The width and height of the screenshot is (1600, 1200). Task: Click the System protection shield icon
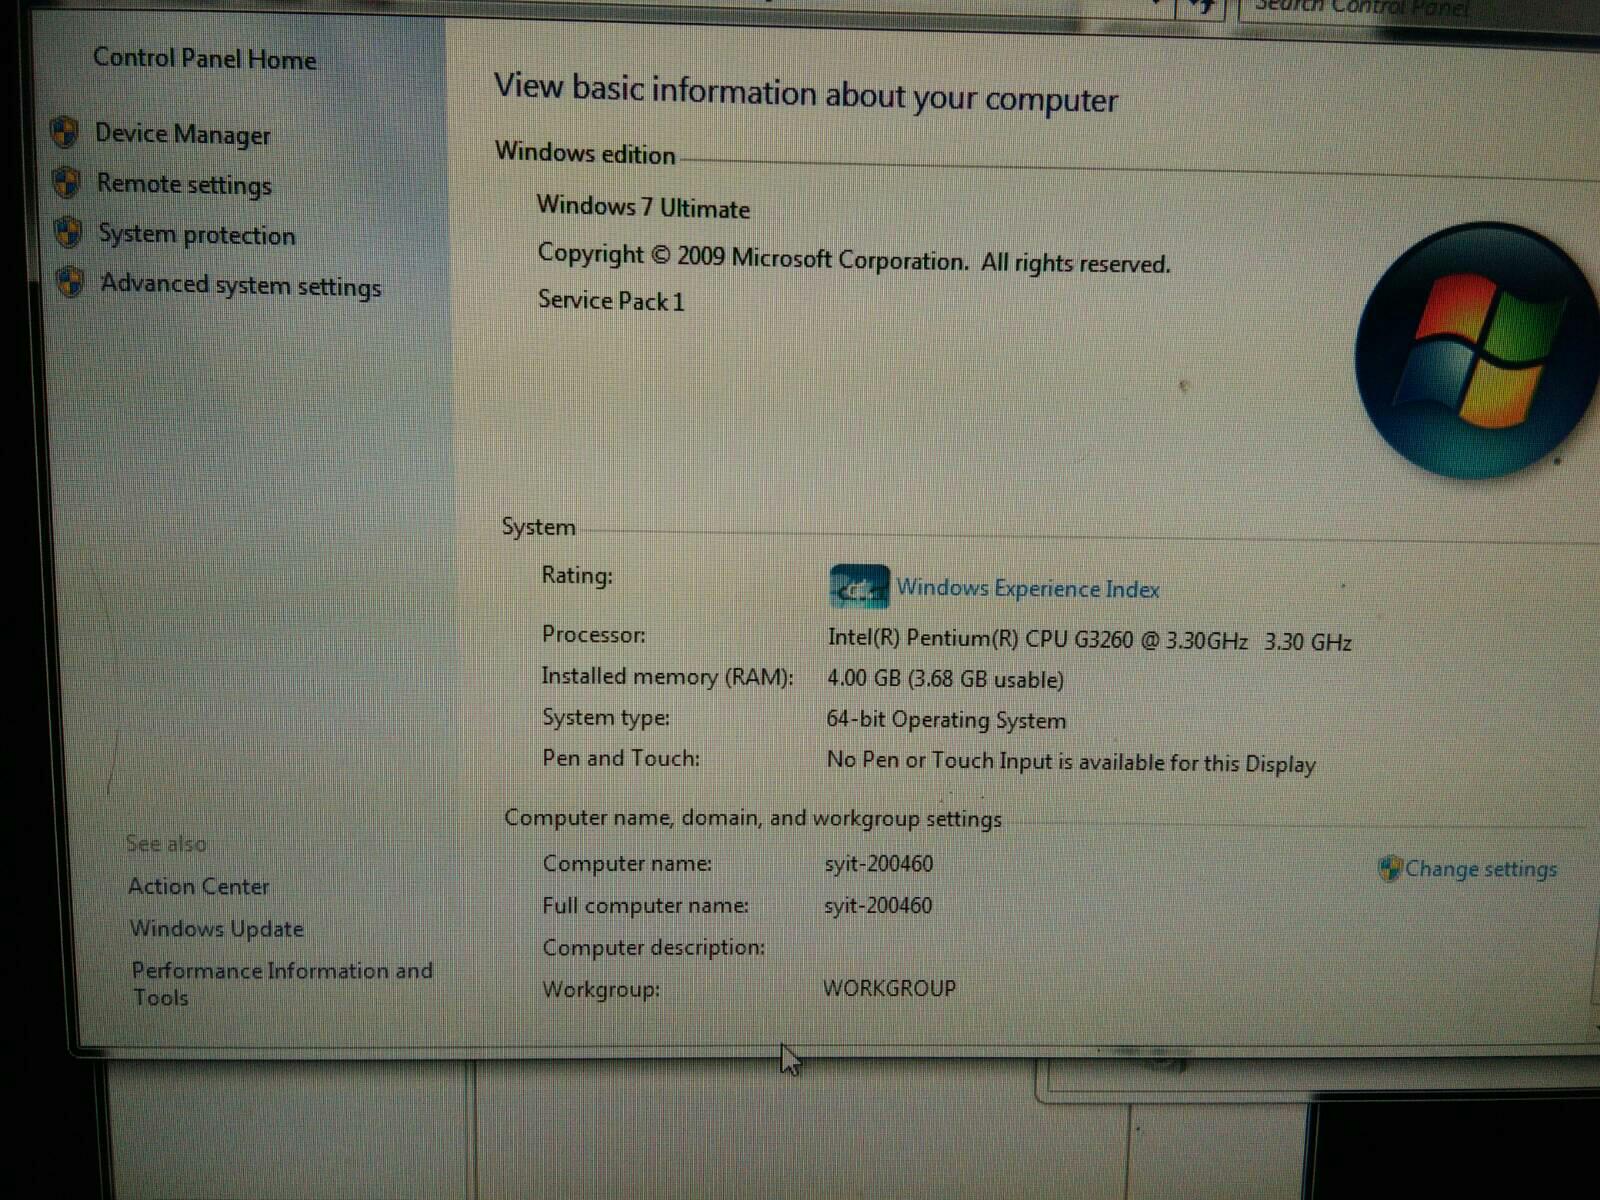(x=68, y=232)
